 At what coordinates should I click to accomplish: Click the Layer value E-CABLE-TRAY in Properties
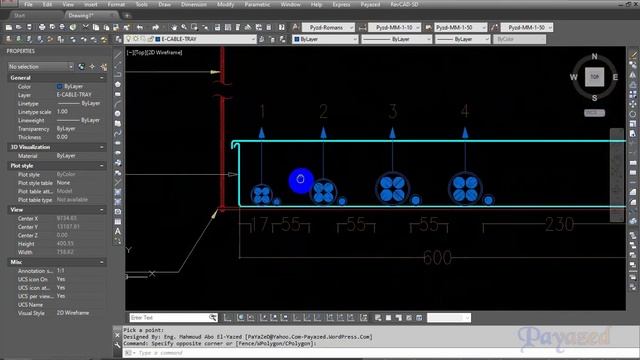[74, 95]
